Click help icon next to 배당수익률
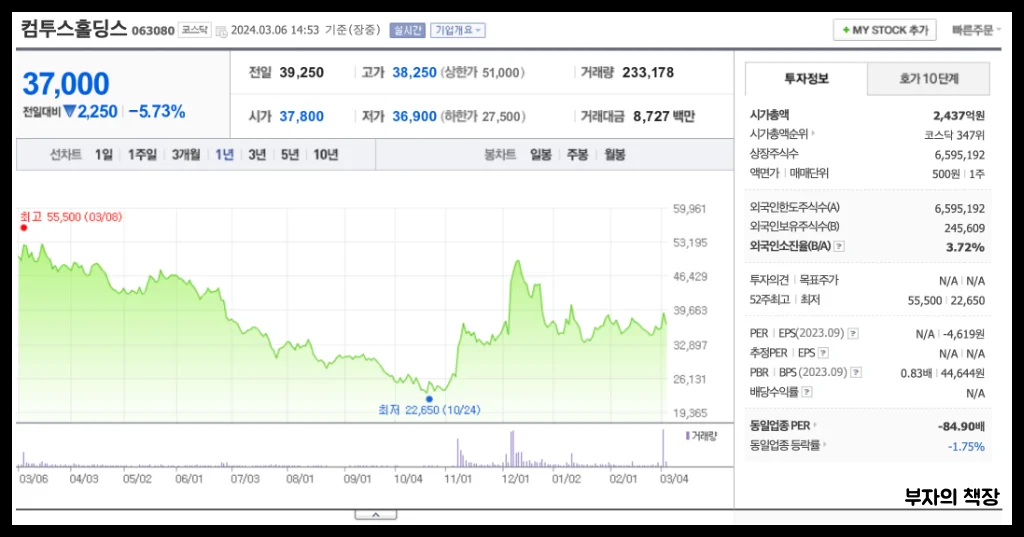Screen dimensions: 1024x537 [807, 392]
